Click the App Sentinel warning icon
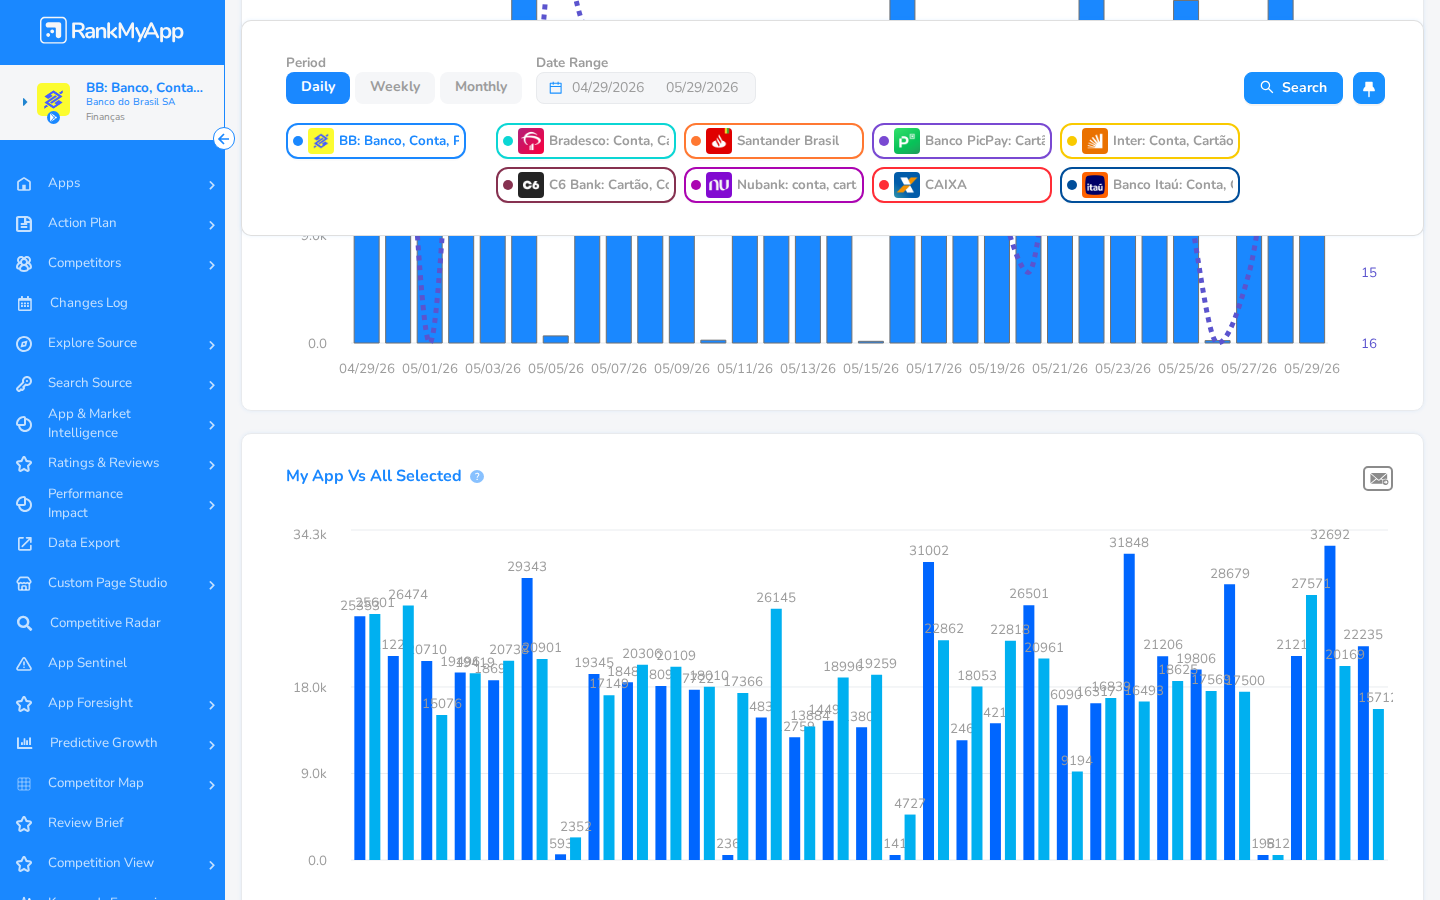The height and width of the screenshot is (900, 1440). tap(25, 663)
